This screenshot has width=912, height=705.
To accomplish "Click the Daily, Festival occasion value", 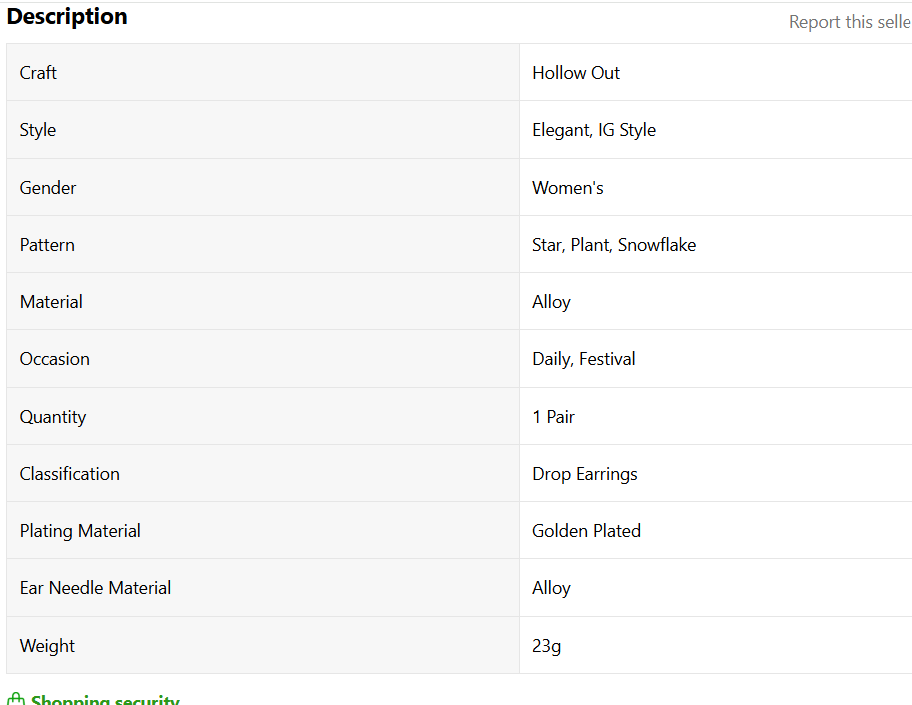I will (x=584, y=359).
